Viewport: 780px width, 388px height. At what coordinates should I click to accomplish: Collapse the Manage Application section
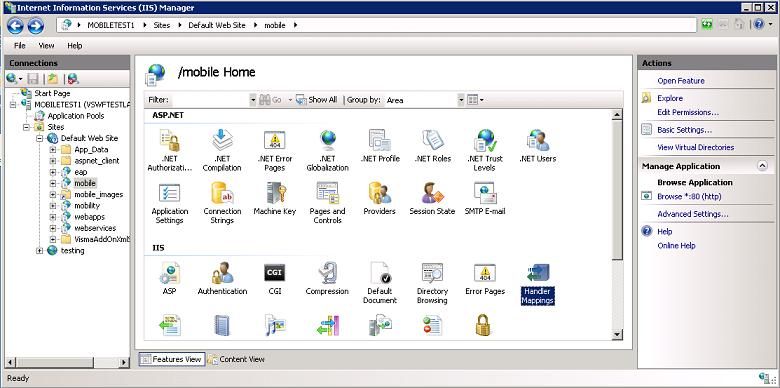coord(762,166)
